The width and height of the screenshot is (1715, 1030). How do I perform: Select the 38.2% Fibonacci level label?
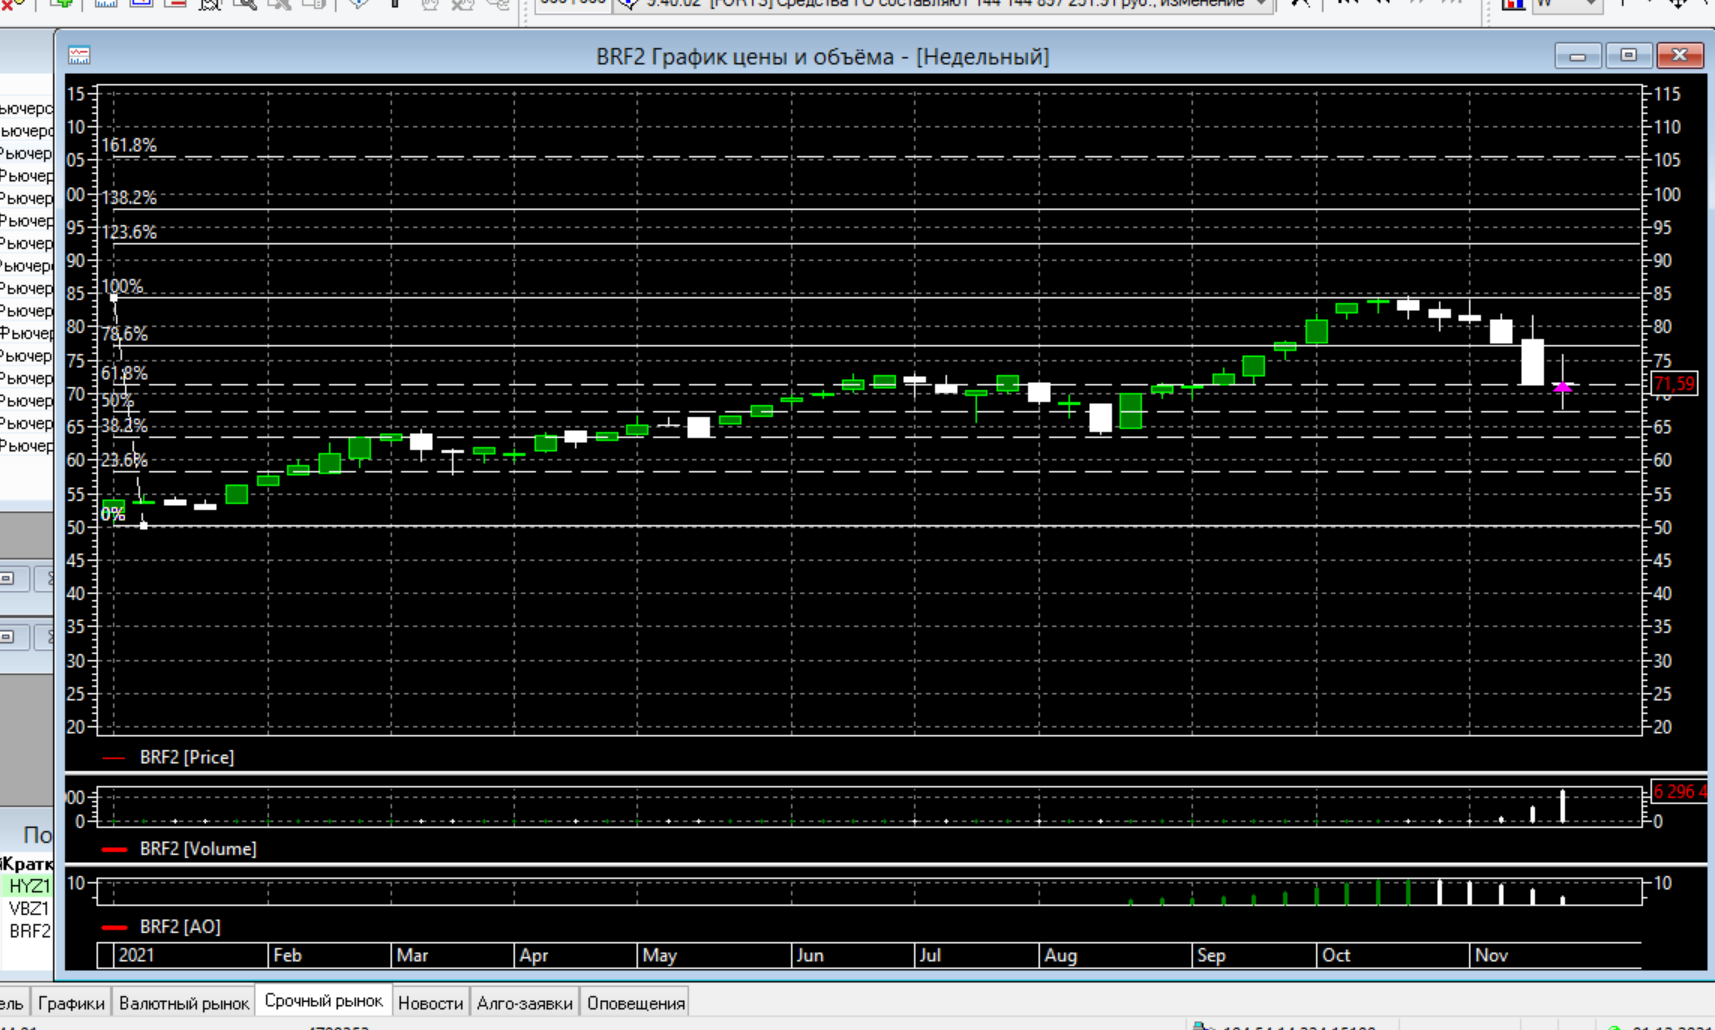pyautogui.click(x=124, y=426)
